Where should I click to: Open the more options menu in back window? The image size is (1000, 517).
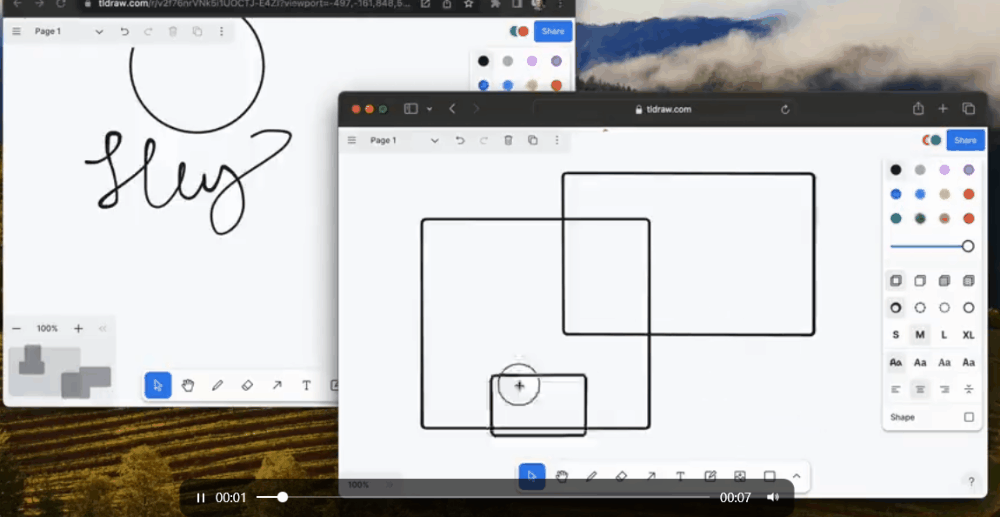[221, 31]
